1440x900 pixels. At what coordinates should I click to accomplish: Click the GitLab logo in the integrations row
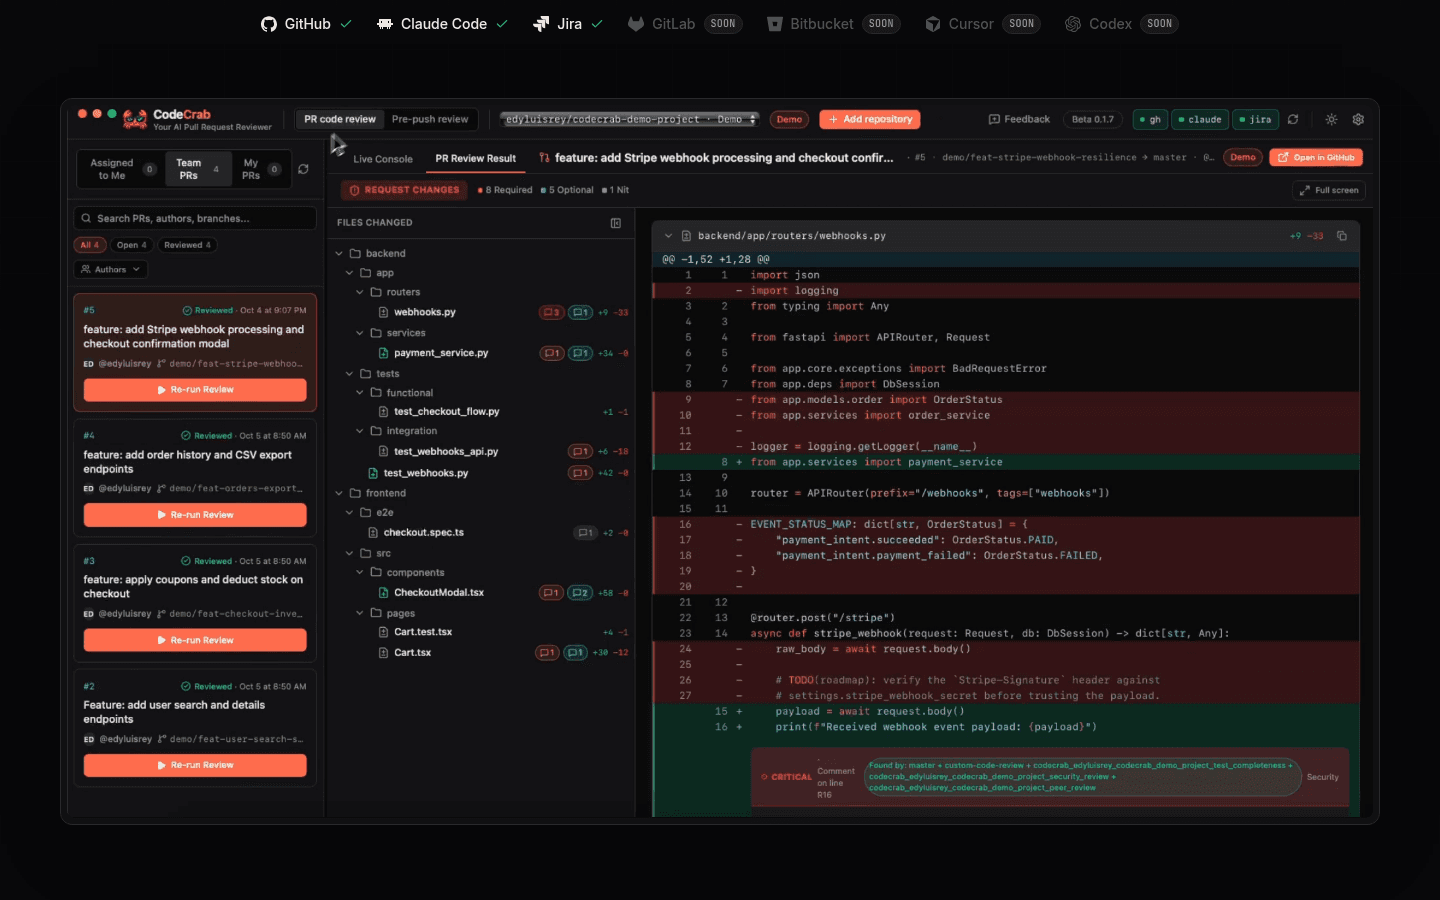636,24
